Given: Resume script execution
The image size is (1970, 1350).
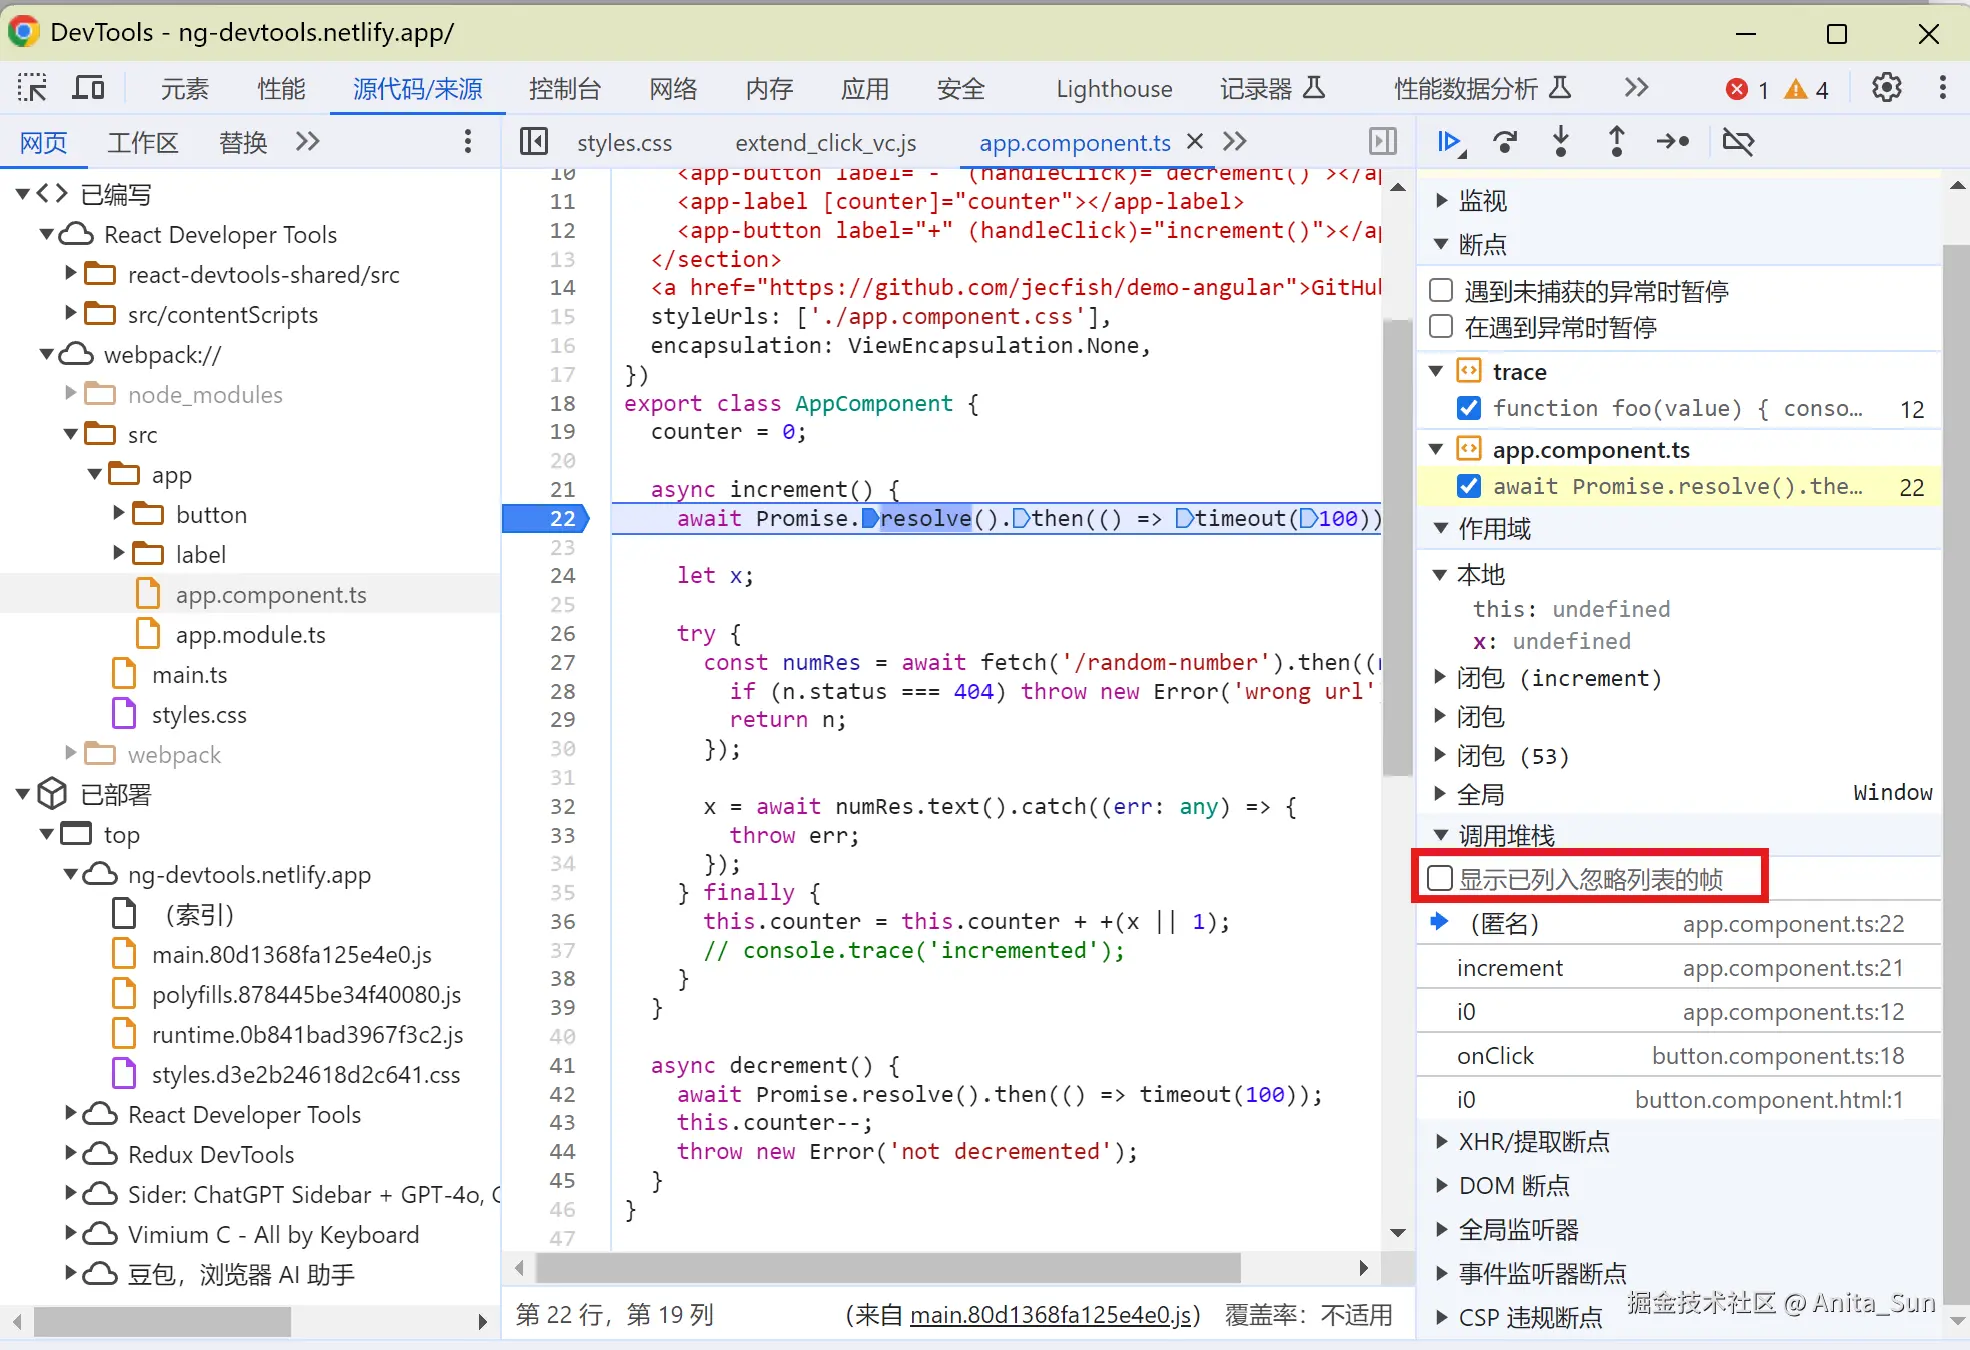Looking at the screenshot, I should pos(1449,142).
